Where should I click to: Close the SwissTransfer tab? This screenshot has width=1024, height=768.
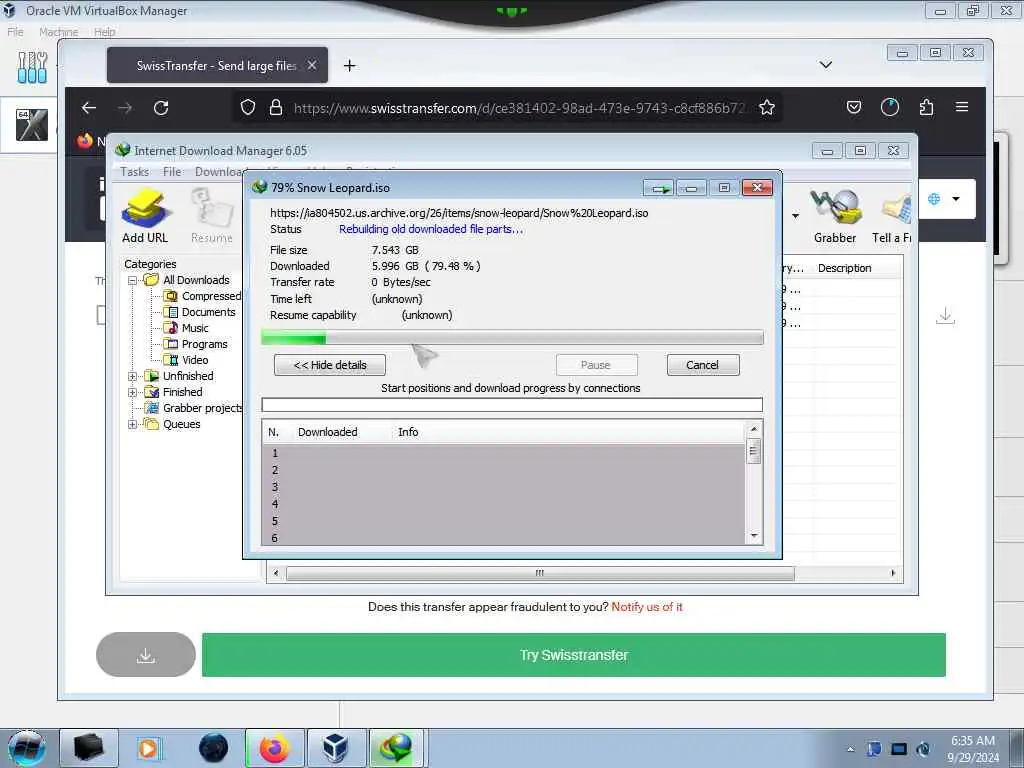[x=312, y=65]
